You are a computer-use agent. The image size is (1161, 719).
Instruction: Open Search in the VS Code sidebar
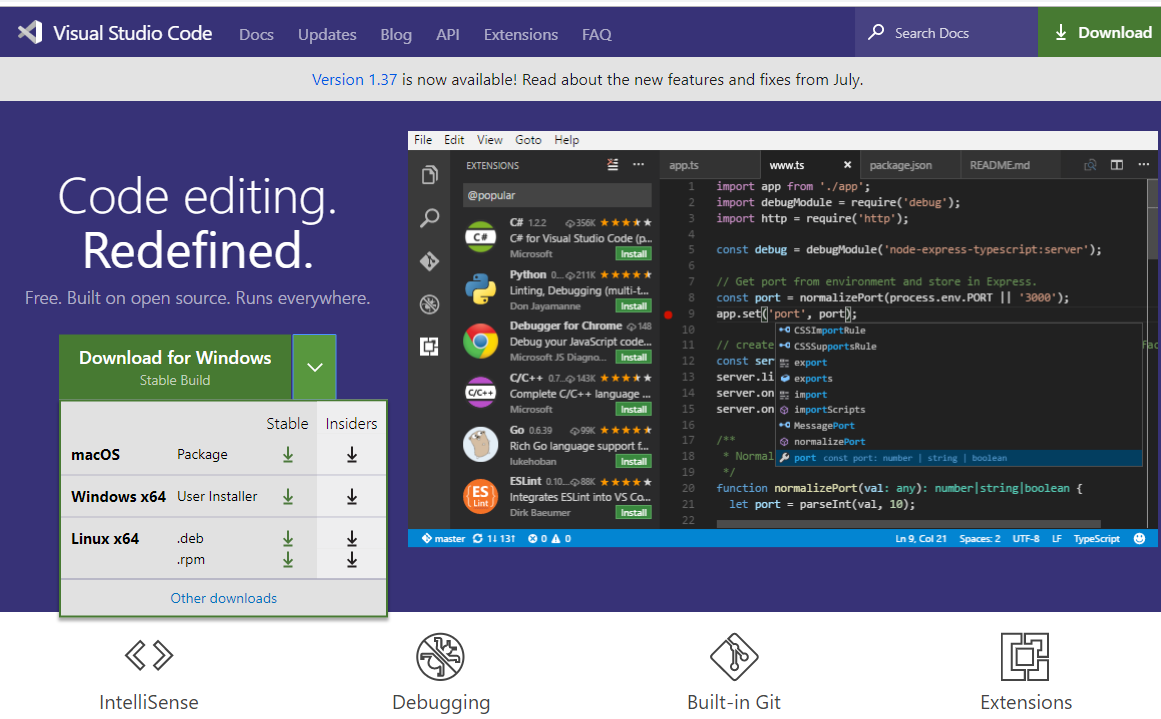click(x=430, y=218)
